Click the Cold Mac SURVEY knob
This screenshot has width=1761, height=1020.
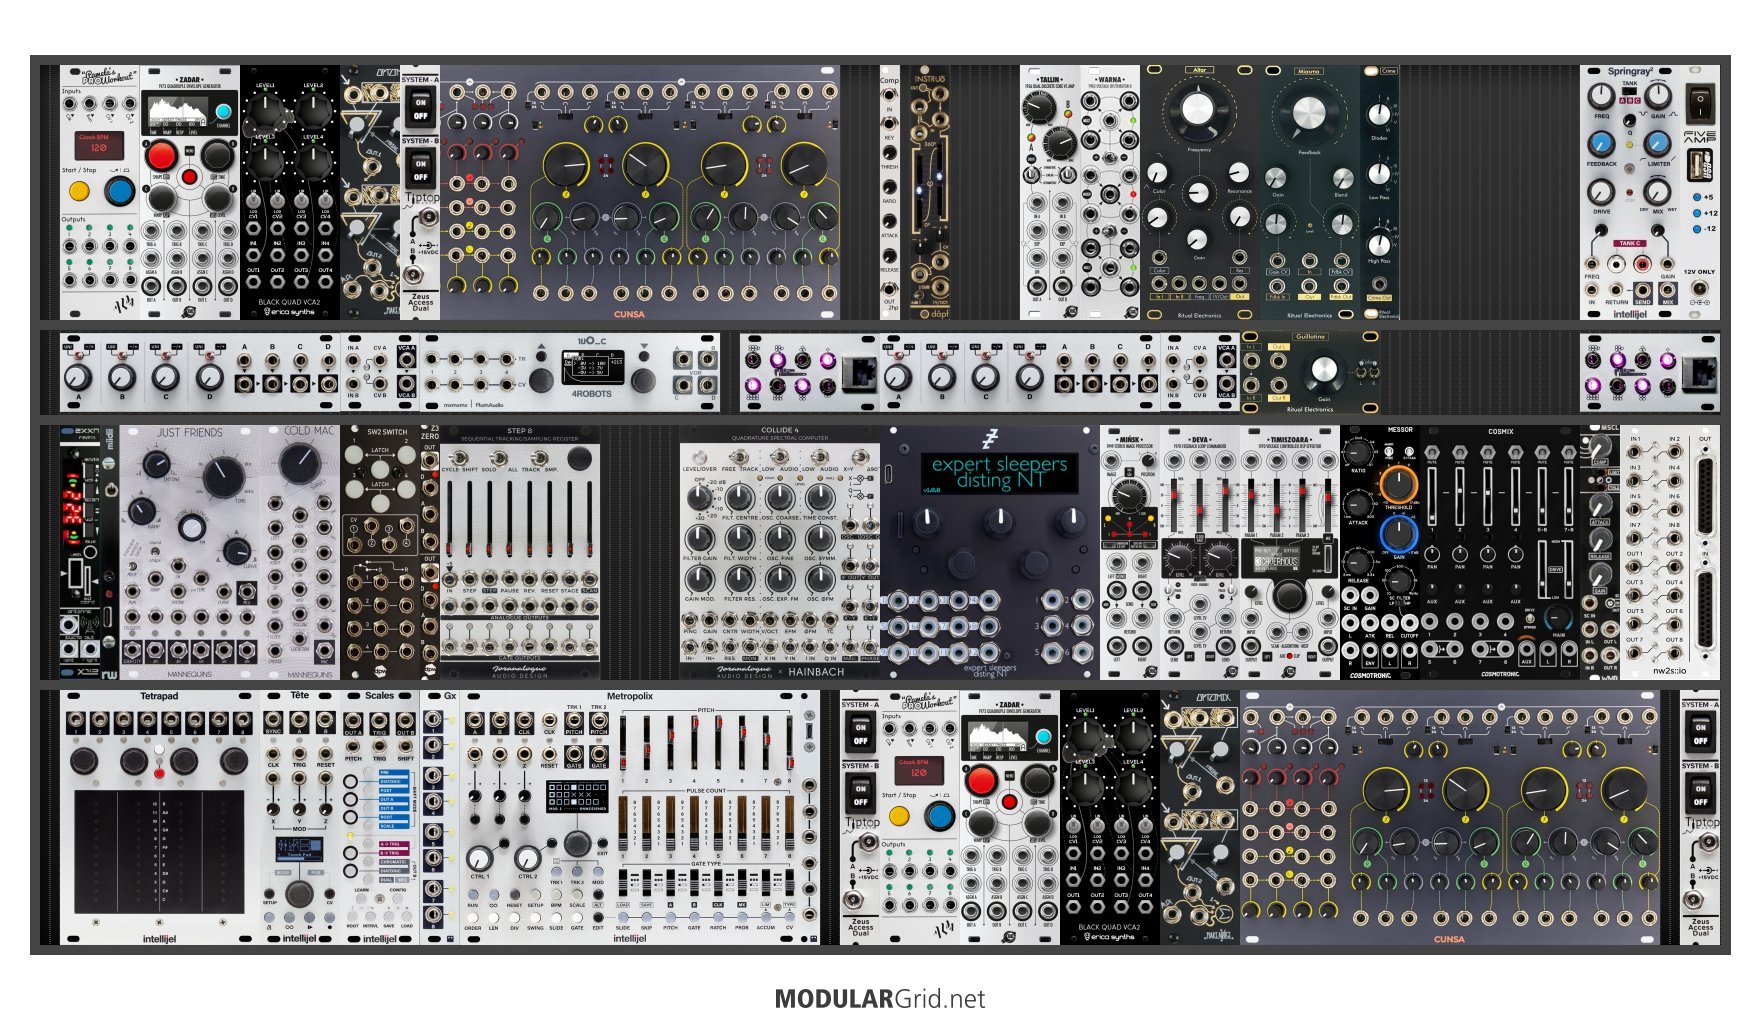(299, 462)
